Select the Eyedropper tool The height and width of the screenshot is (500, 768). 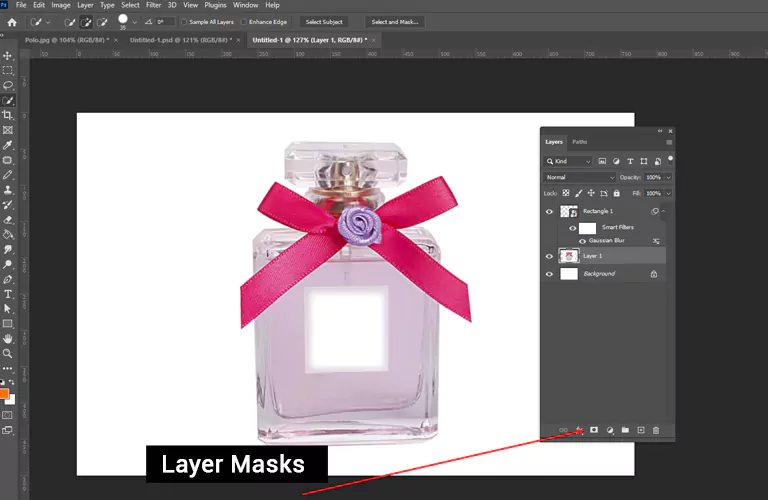(x=7, y=145)
